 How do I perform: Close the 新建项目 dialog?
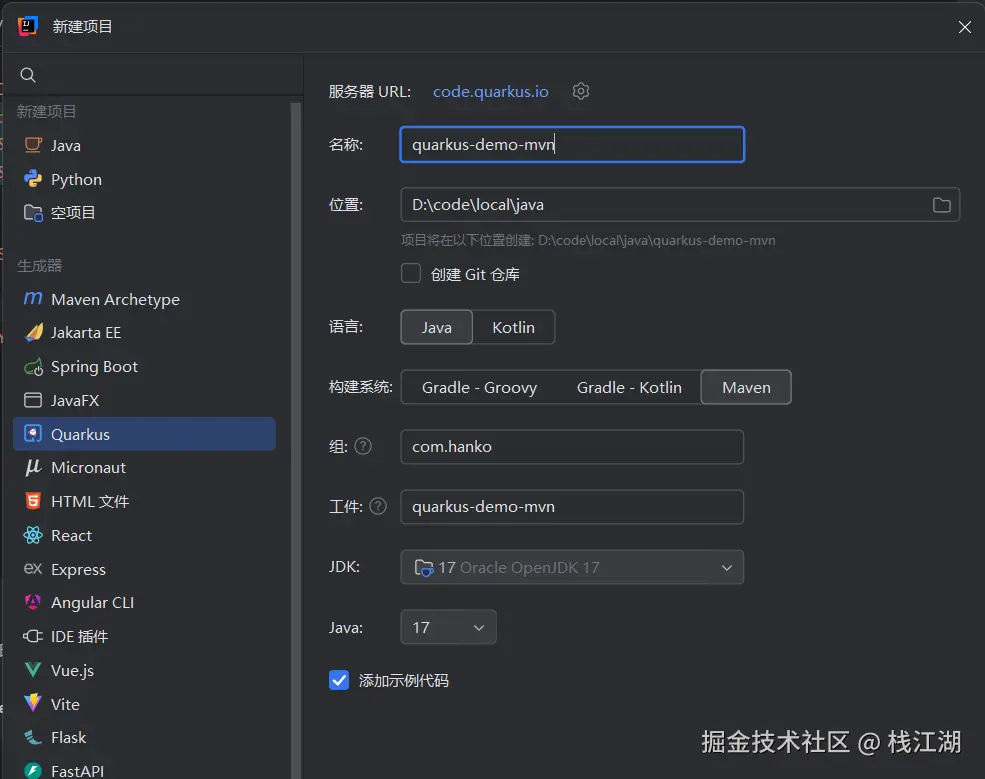point(965,27)
